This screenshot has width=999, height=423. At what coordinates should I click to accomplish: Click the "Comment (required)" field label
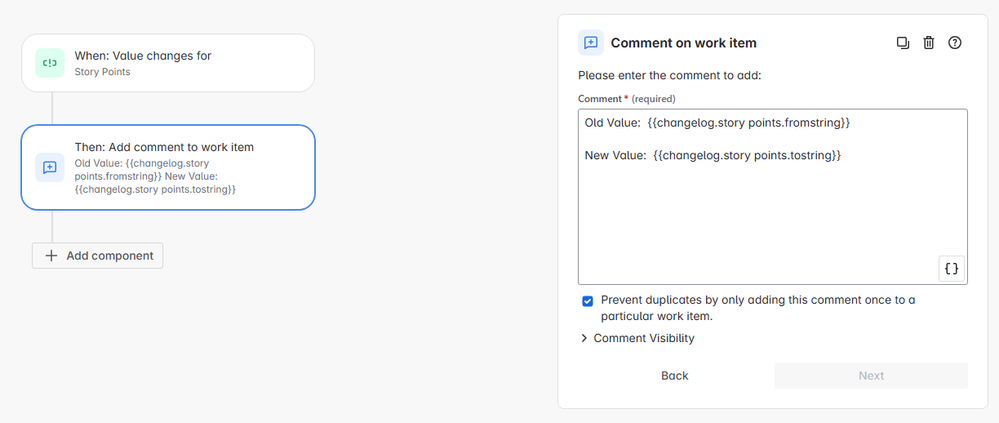627,99
